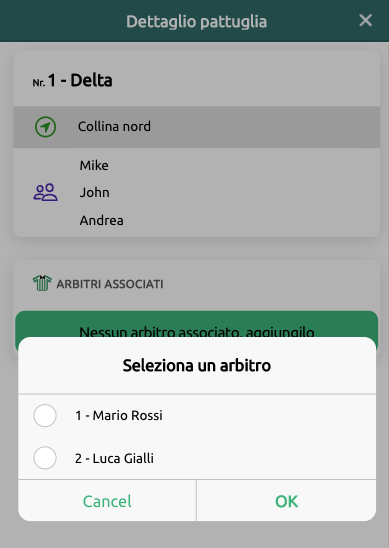This screenshot has width=389, height=548.
Task: Click team member John
Action: pos(95,193)
